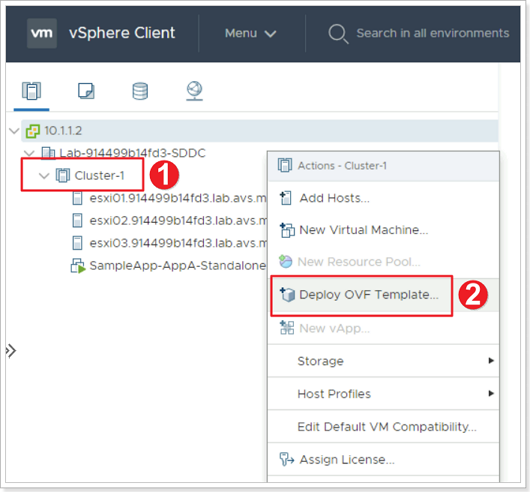
Task: Click the Add Hosts icon
Action: [x=286, y=198]
